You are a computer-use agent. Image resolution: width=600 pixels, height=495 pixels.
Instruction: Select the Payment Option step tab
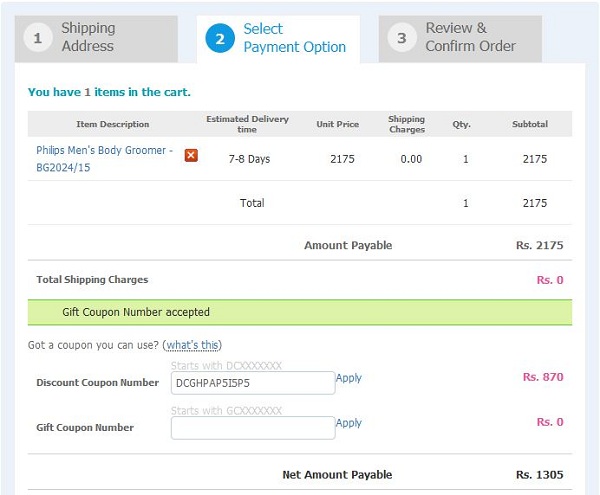point(278,39)
